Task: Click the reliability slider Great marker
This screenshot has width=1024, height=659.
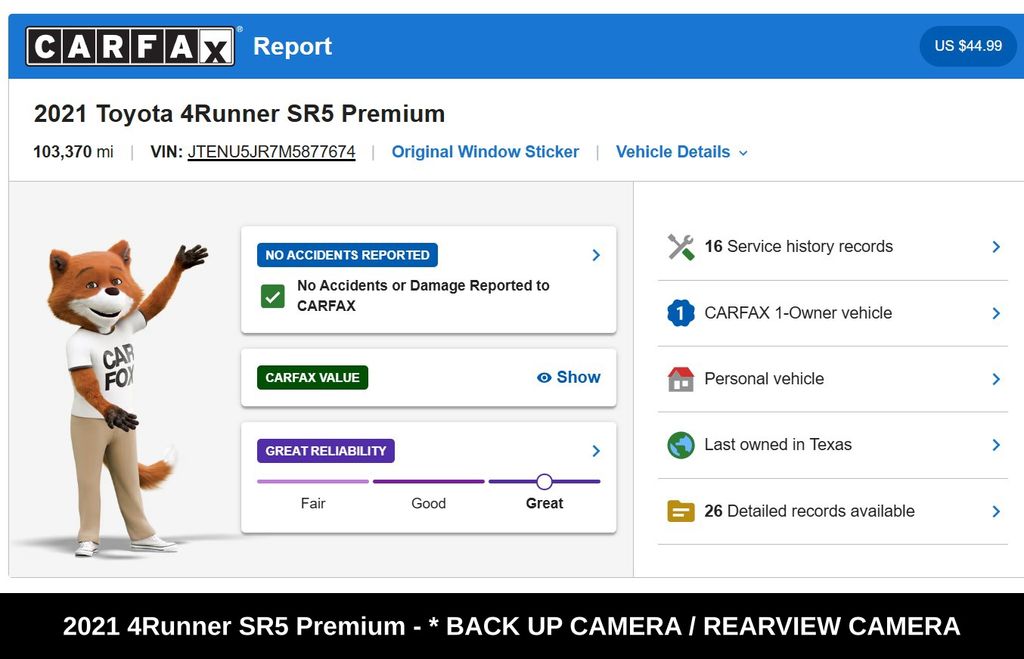Action: click(544, 482)
